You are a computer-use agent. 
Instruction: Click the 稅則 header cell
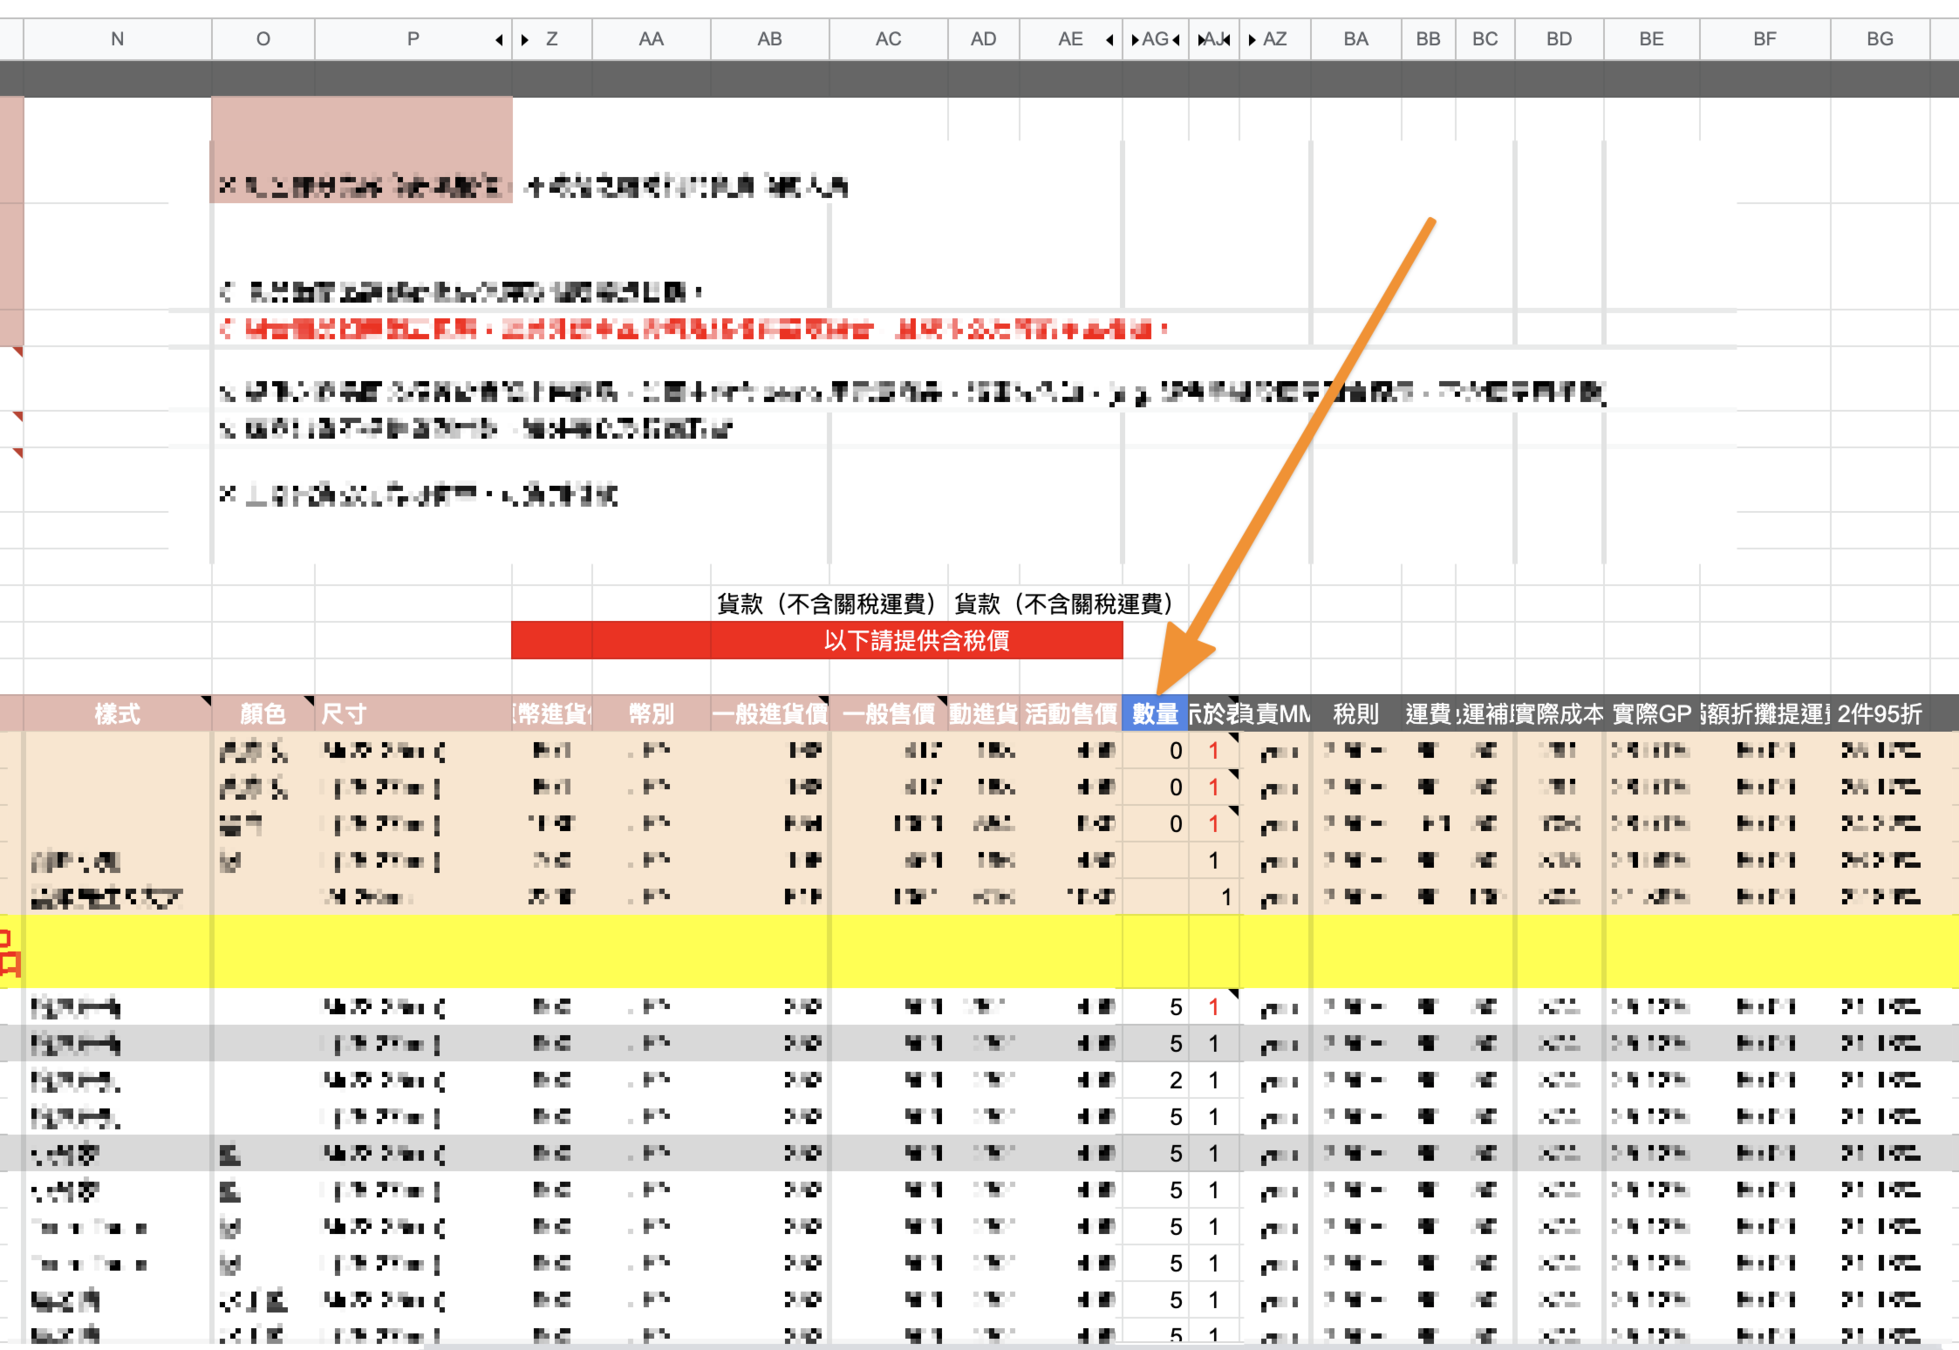(1355, 714)
